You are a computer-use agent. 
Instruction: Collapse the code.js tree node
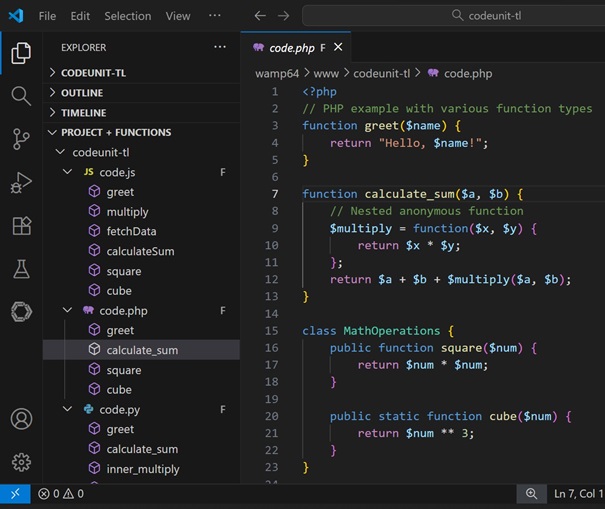click(69, 172)
